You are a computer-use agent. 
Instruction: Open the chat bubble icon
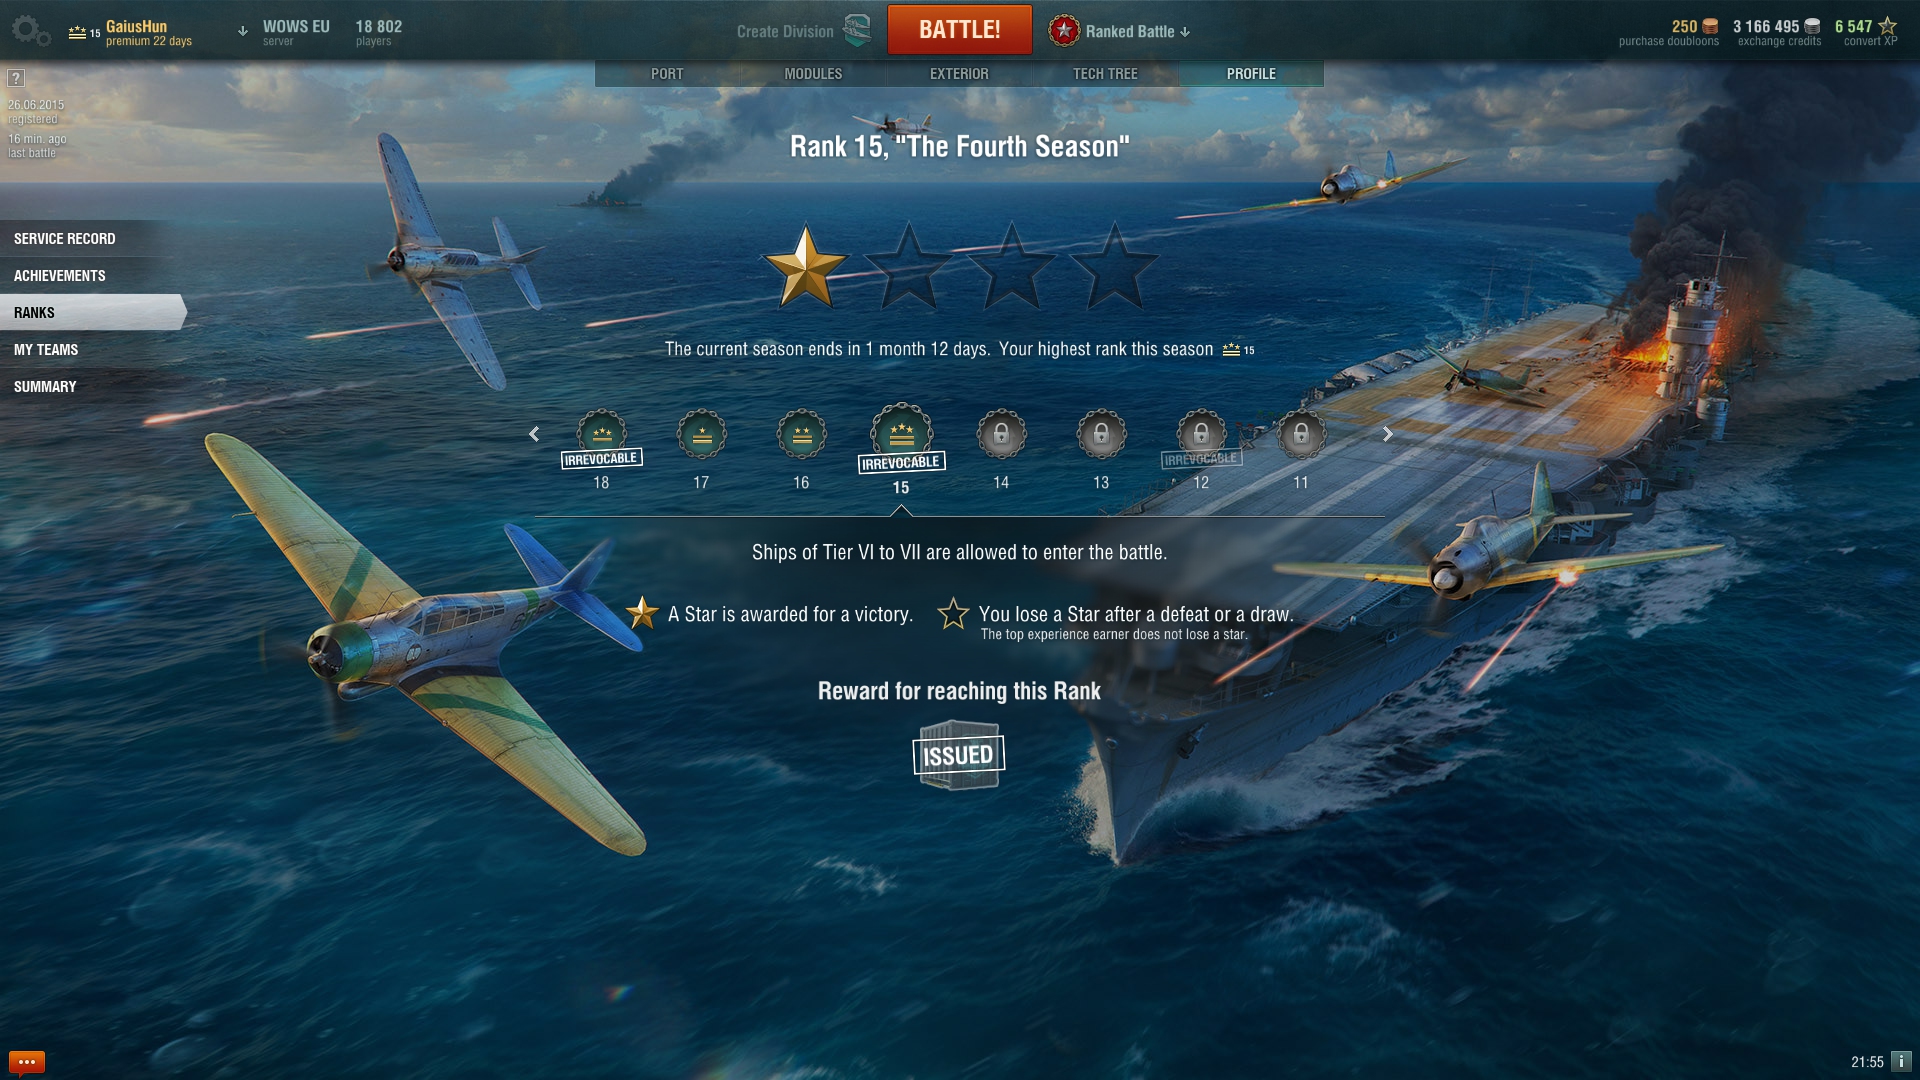27,1061
